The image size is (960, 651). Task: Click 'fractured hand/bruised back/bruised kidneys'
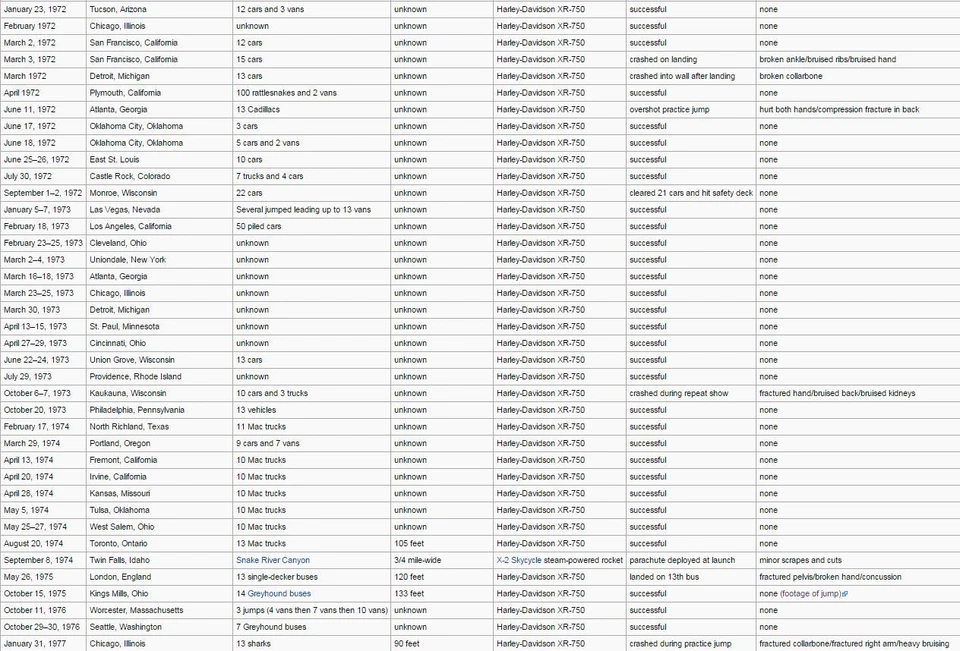point(837,393)
